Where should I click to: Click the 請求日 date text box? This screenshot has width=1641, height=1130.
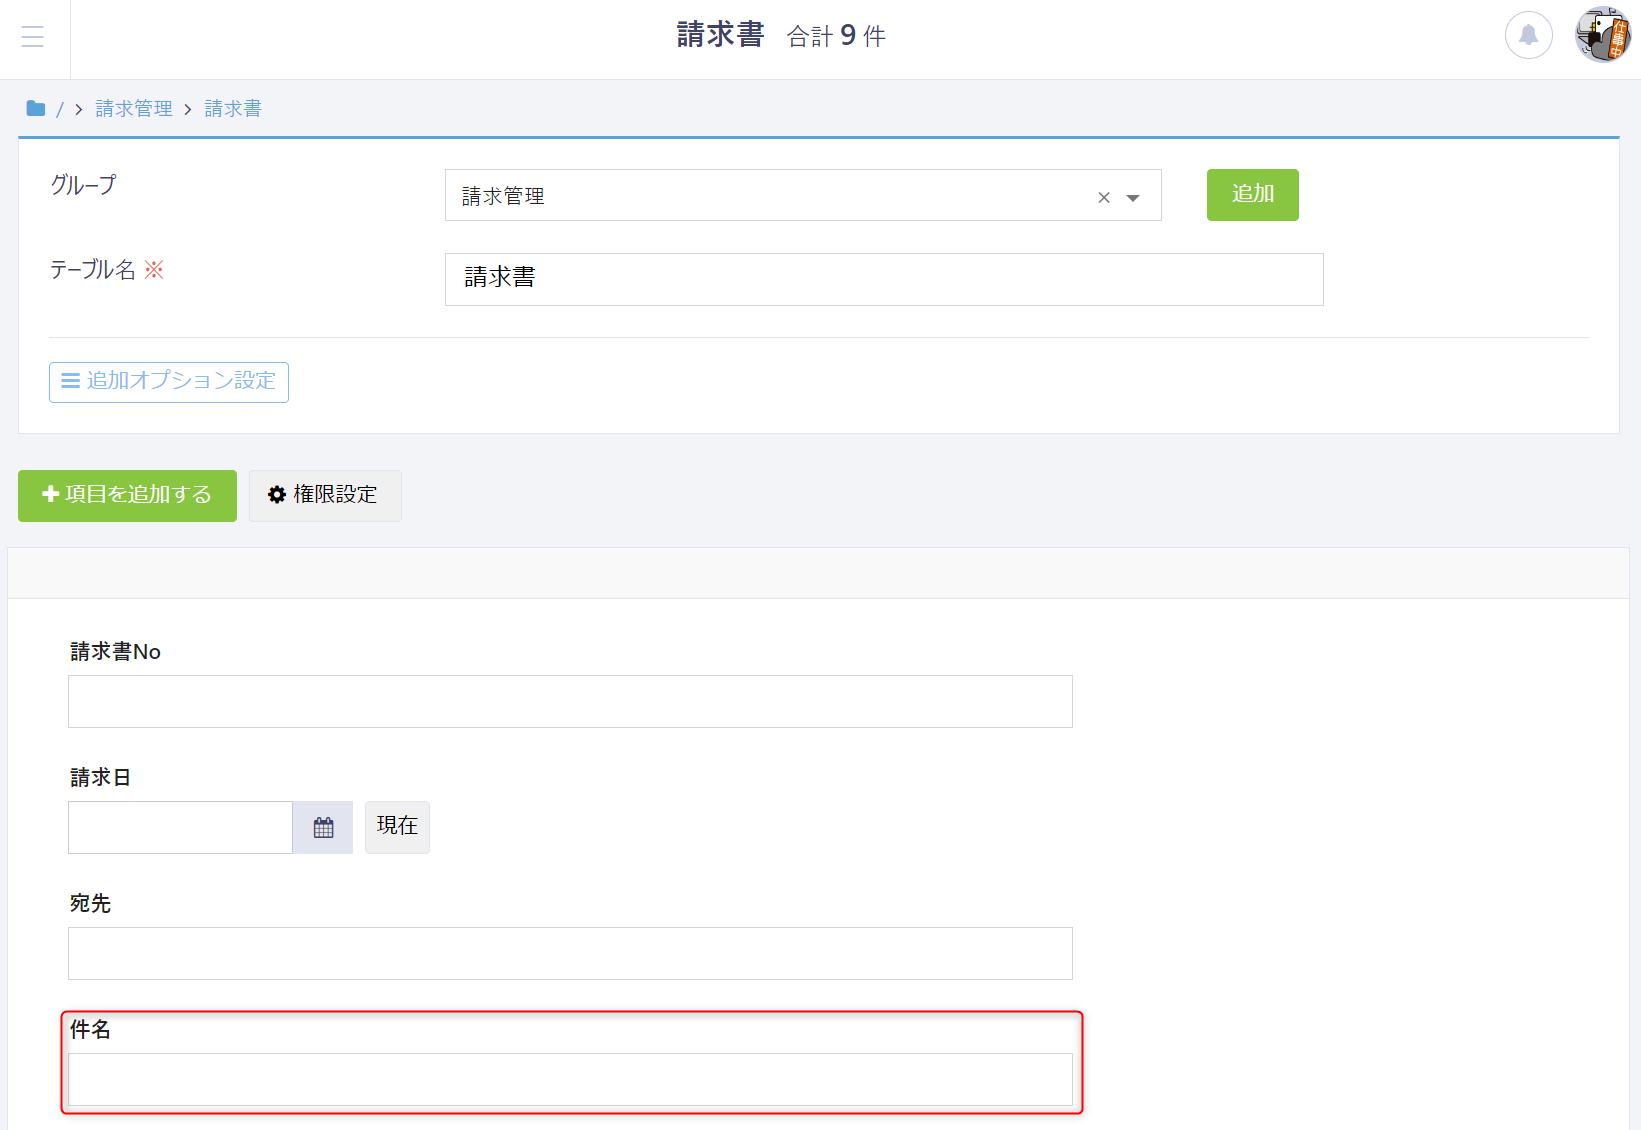[180, 827]
